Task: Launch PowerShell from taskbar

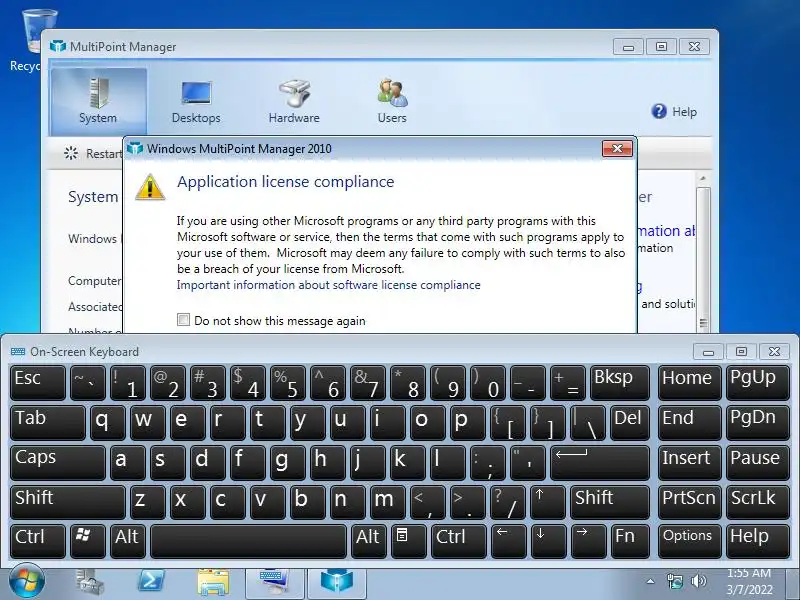Action: (152, 582)
